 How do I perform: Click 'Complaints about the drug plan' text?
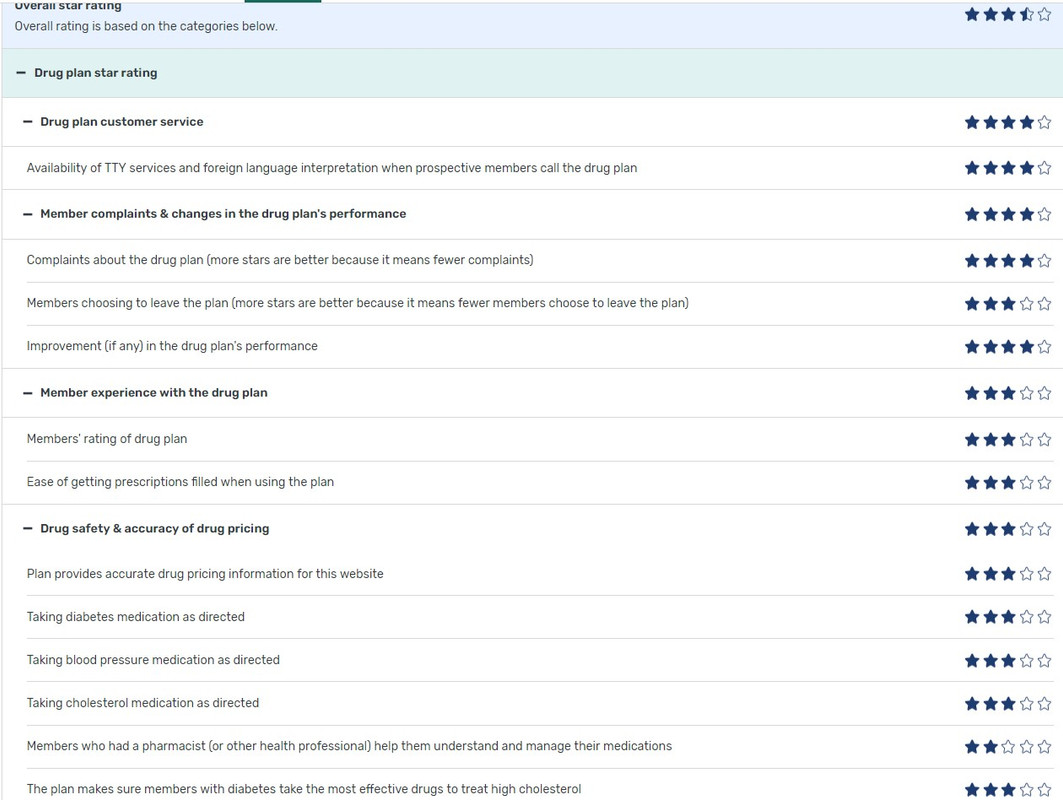[x=280, y=260]
